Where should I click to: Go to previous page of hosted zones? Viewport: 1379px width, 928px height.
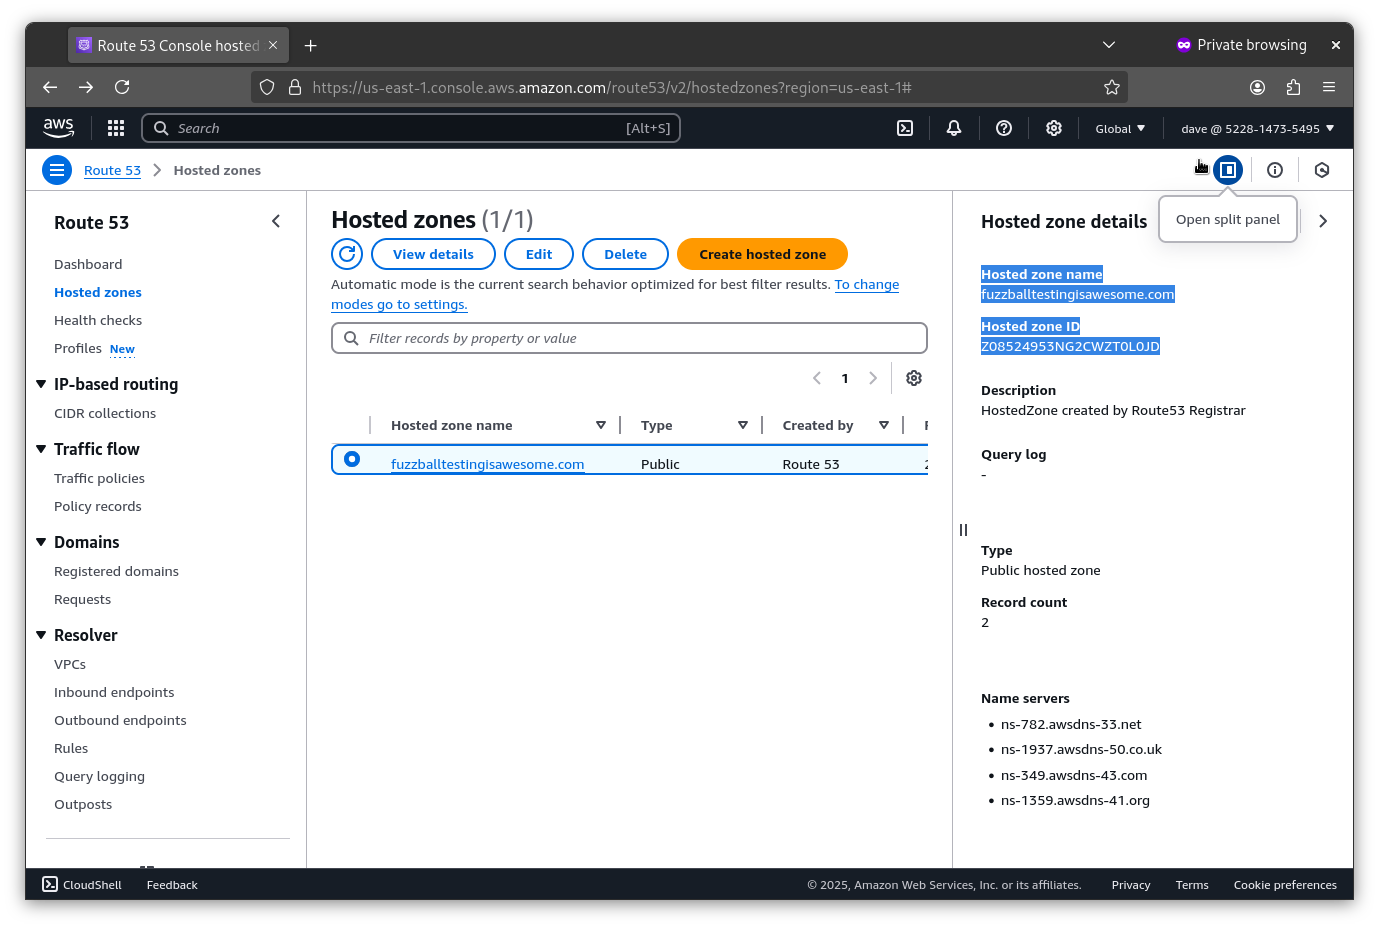817,378
